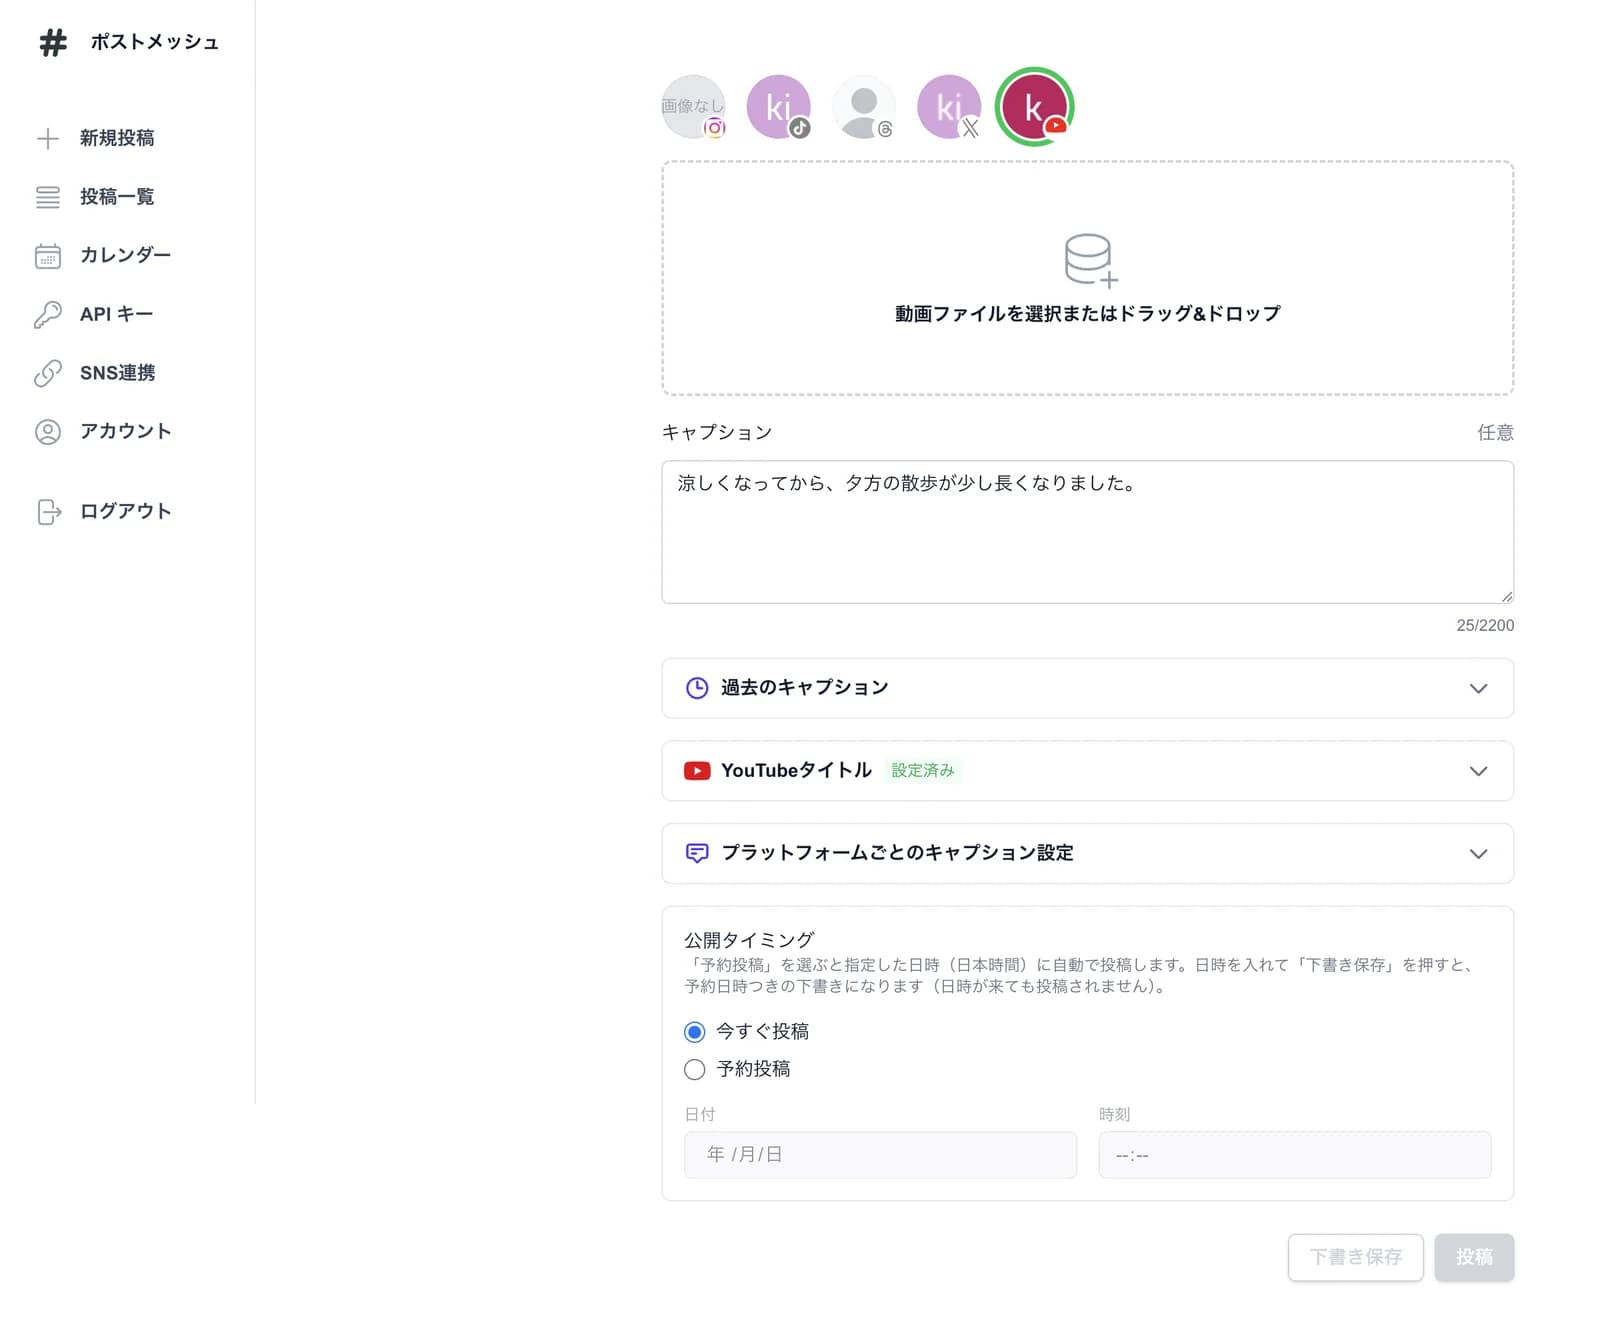Click the 投稿 submit button
Image resolution: width=1600 pixels, height=1335 pixels.
pyautogui.click(x=1474, y=1257)
